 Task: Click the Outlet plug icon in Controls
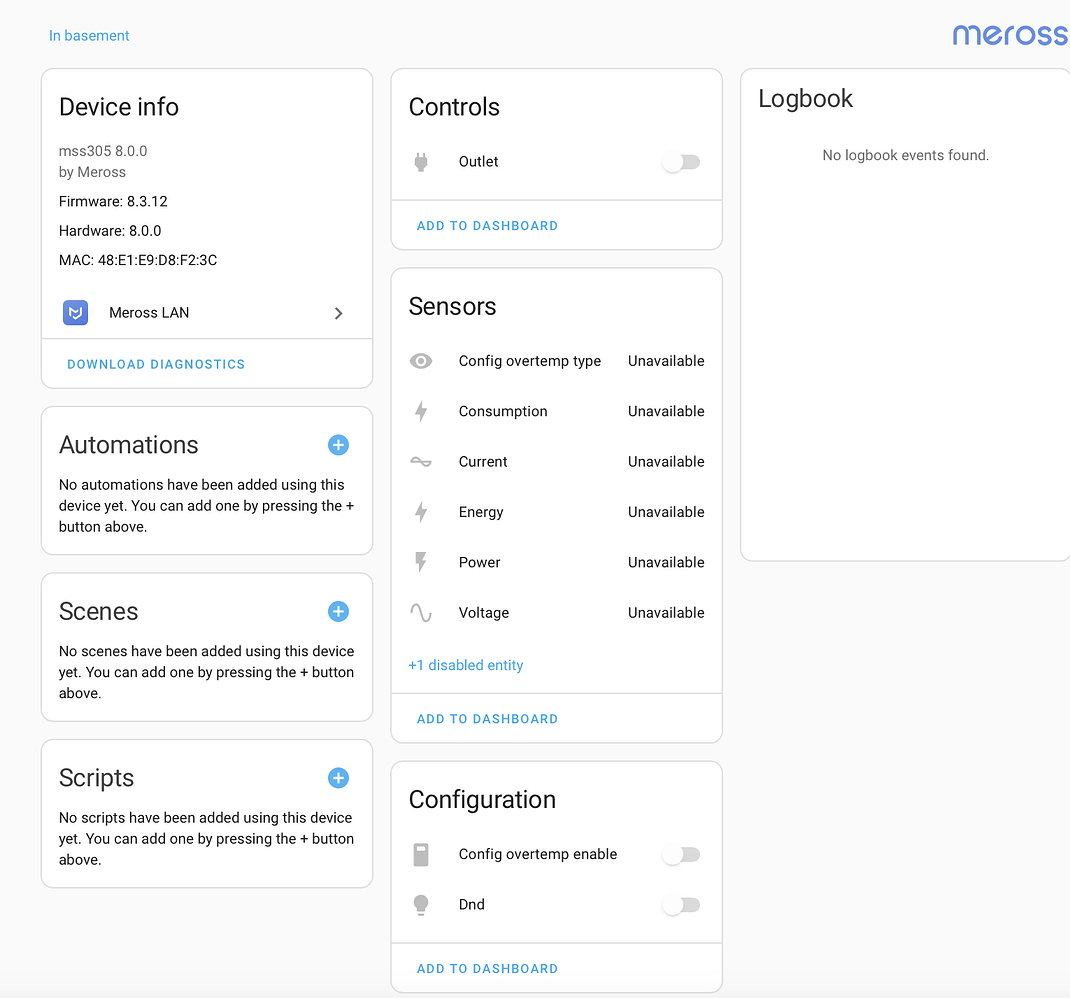coord(421,161)
